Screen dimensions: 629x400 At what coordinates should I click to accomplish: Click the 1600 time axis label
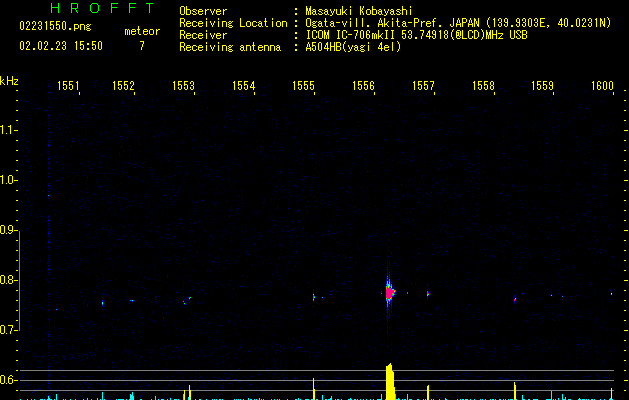[x=602, y=86]
